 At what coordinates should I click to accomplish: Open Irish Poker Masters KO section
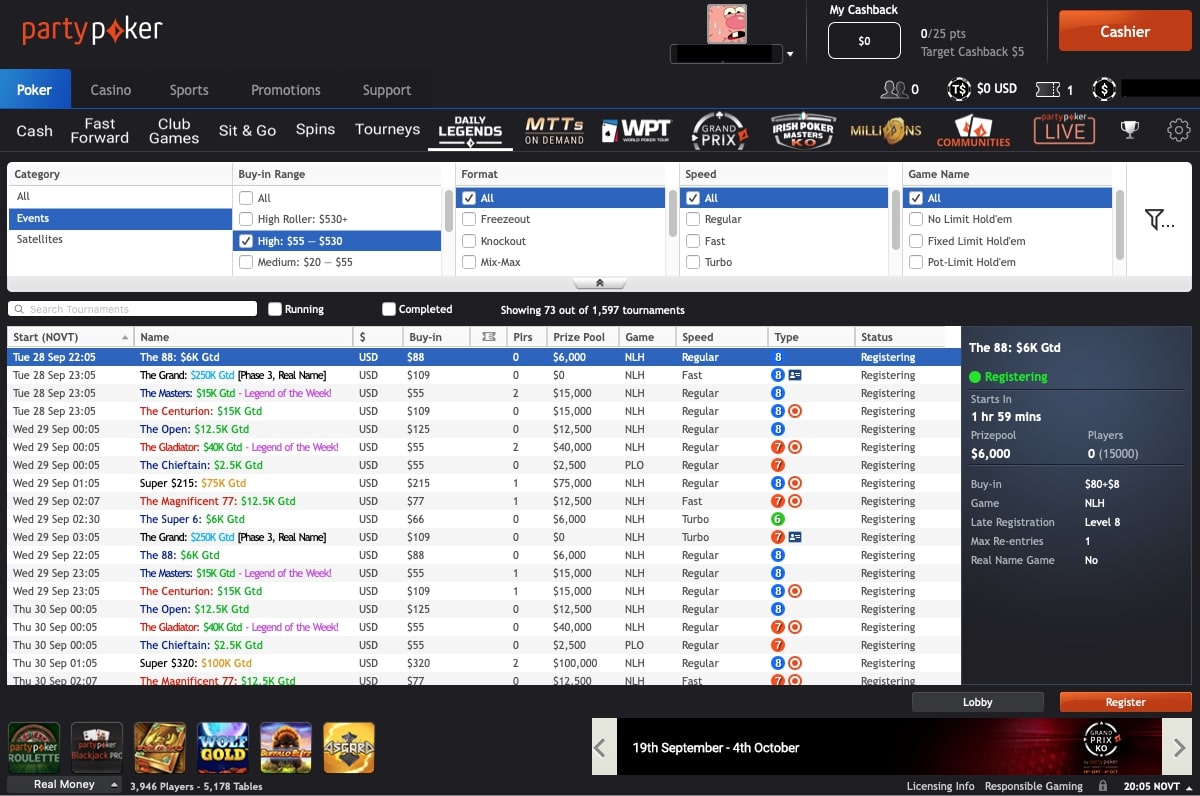coord(802,130)
